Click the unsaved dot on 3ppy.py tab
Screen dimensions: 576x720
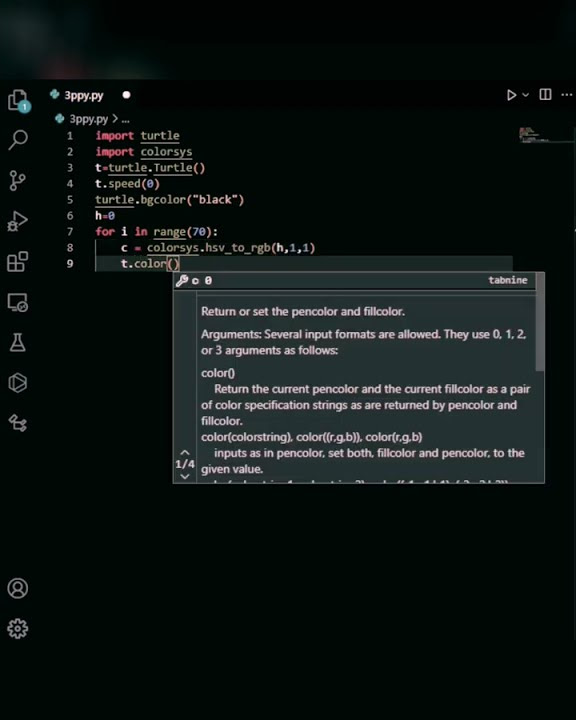[x=126, y=95]
